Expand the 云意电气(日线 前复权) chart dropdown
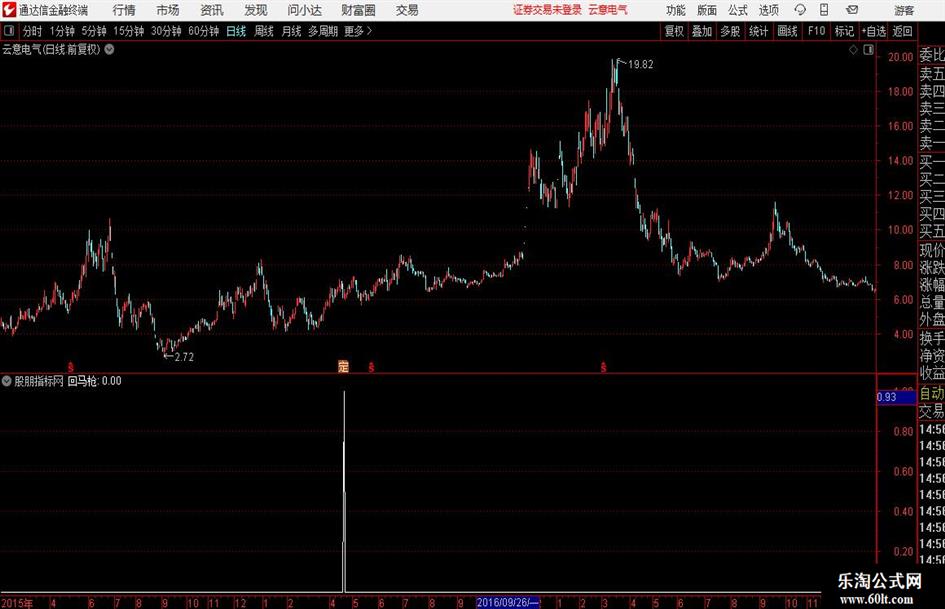This screenshot has width=945, height=609. coord(110,49)
